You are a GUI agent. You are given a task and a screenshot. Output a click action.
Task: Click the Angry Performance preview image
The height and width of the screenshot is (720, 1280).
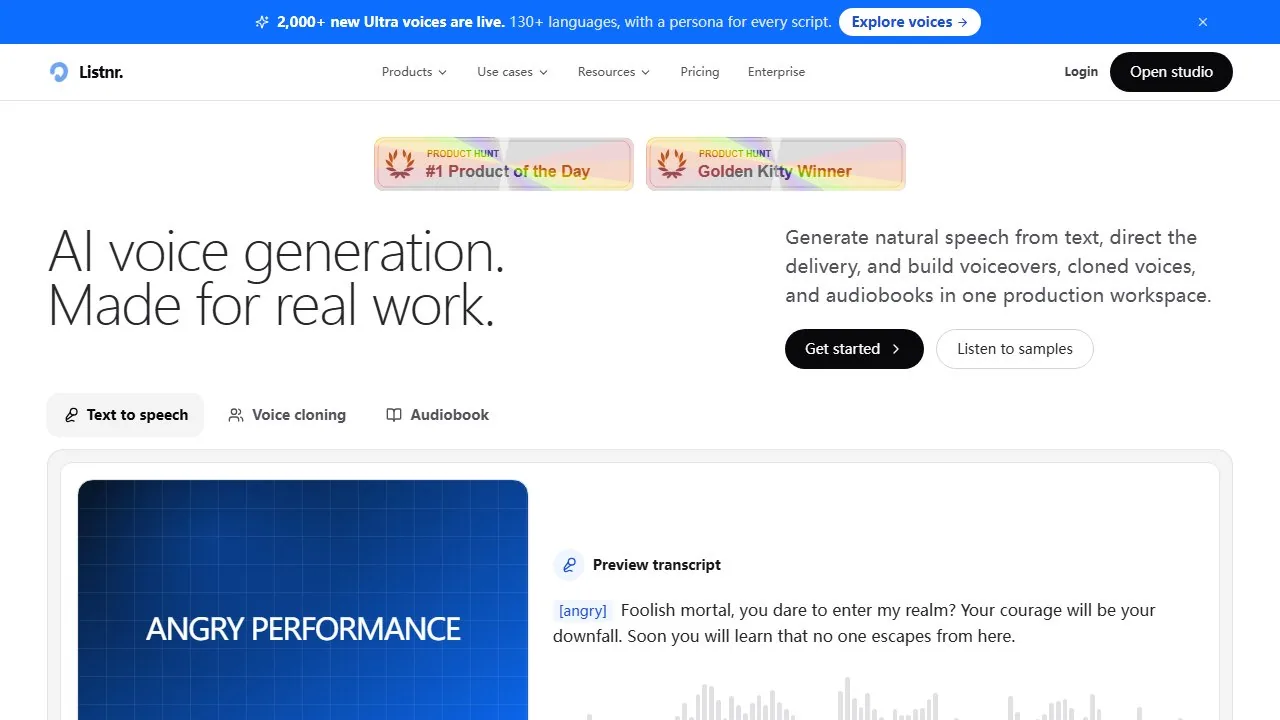point(303,600)
